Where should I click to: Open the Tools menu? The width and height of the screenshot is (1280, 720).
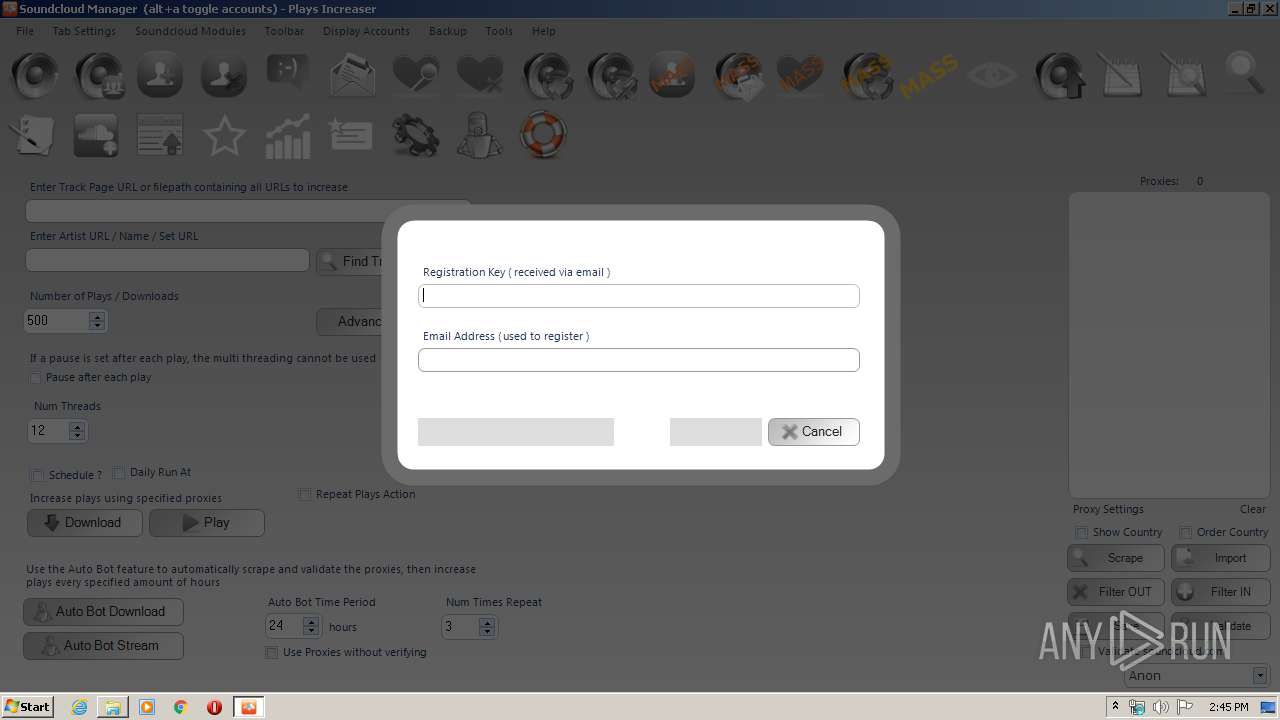pyautogui.click(x=499, y=31)
